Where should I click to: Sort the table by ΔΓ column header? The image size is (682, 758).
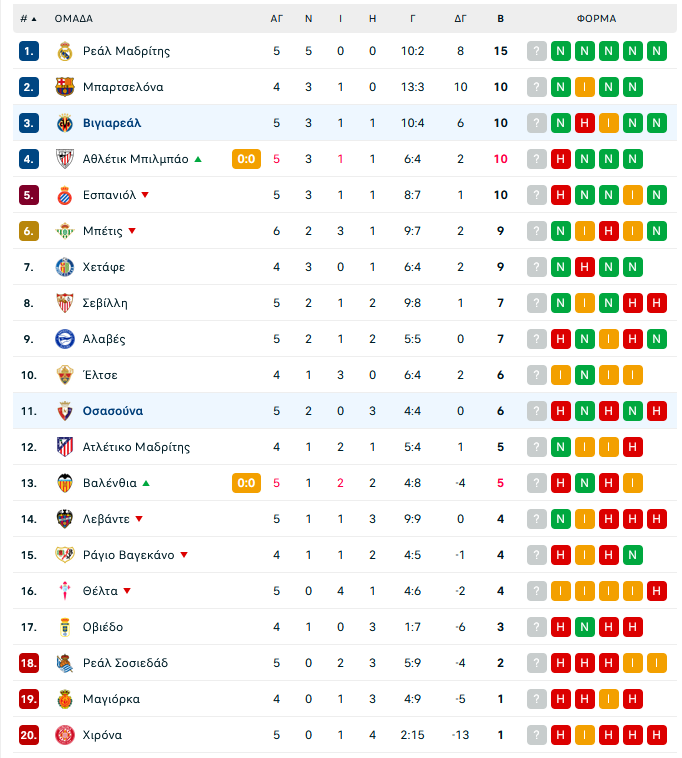[x=460, y=19]
